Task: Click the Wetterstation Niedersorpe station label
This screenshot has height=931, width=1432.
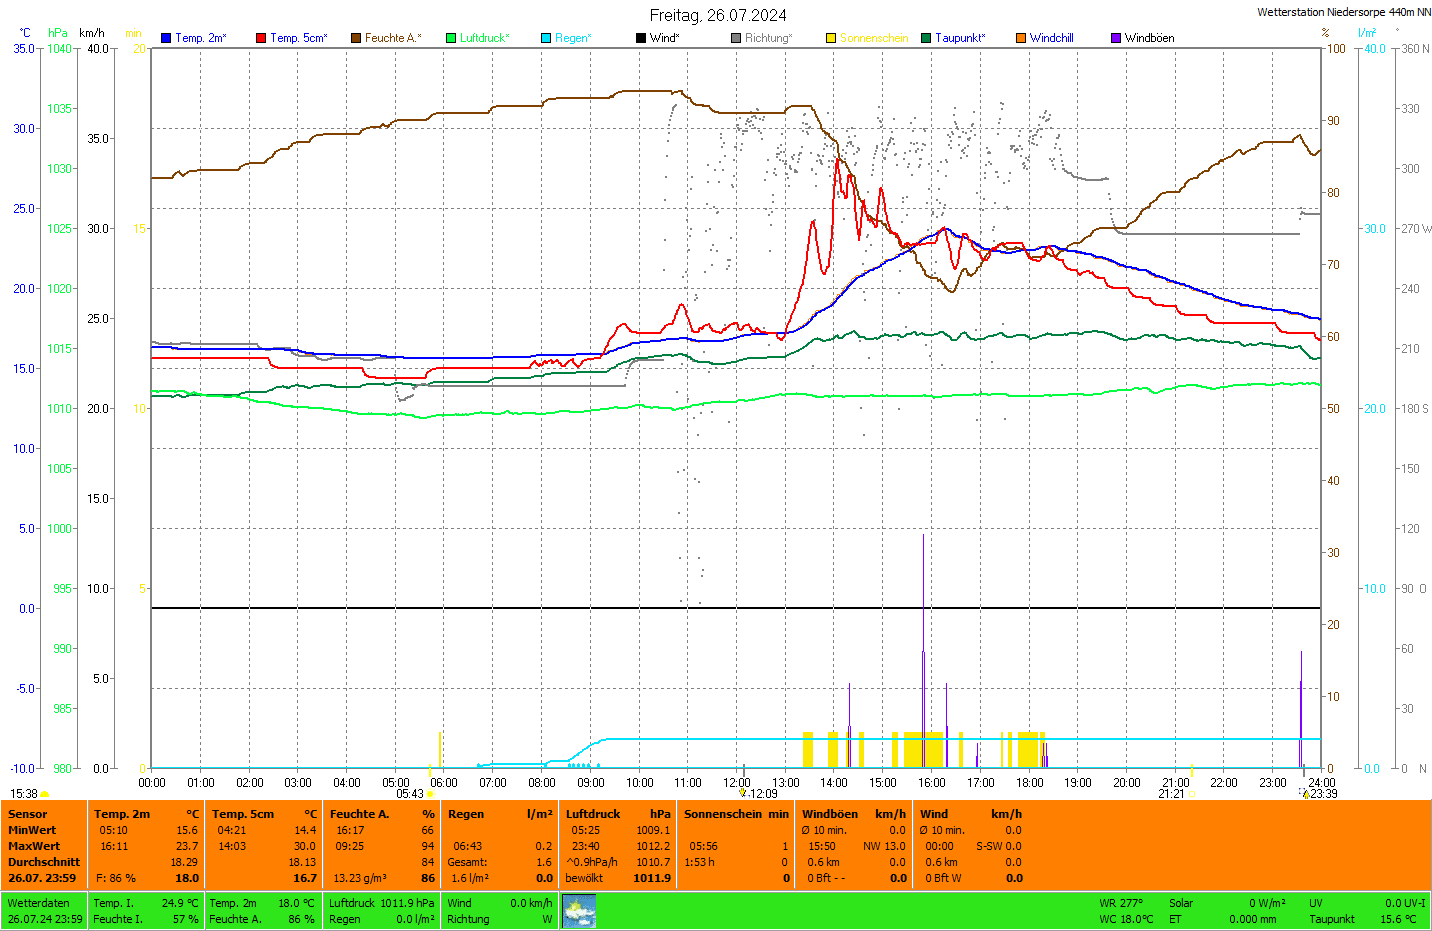Action: tap(1343, 12)
